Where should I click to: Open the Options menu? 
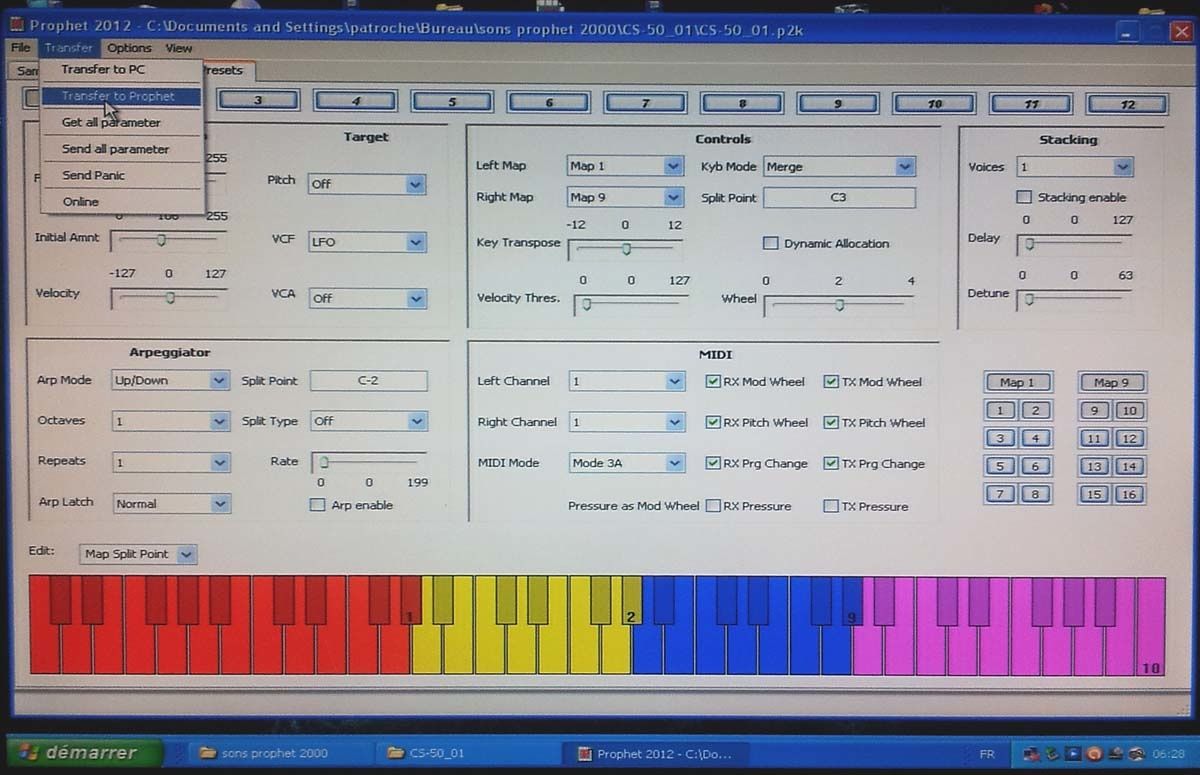(129, 48)
